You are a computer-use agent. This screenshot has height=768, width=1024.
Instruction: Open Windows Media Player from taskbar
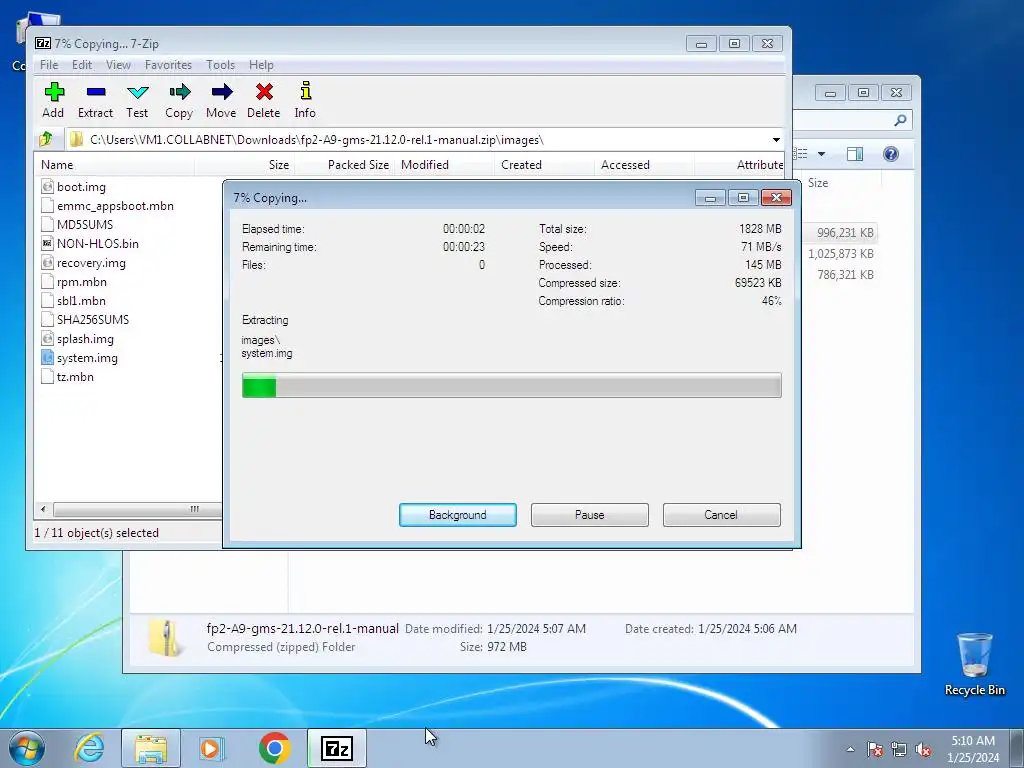point(212,748)
